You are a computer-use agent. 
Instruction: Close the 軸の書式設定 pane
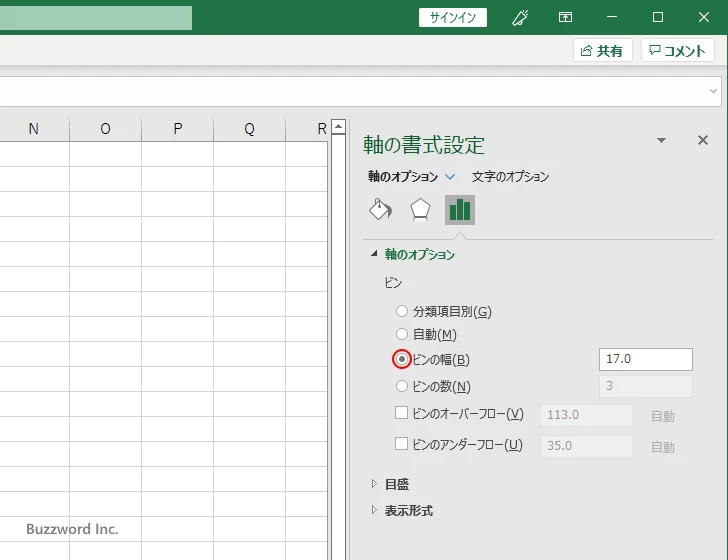coord(702,141)
